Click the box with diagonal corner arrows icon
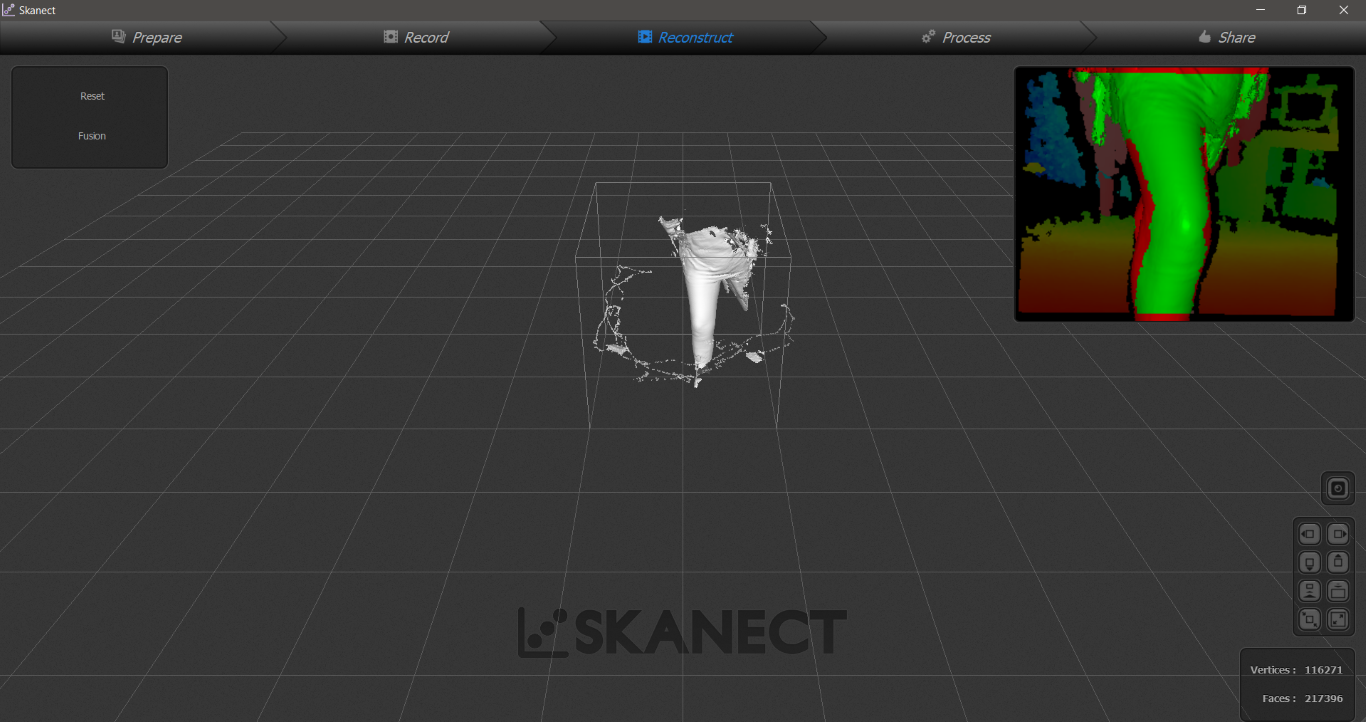1366x722 pixels. click(1310, 620)
